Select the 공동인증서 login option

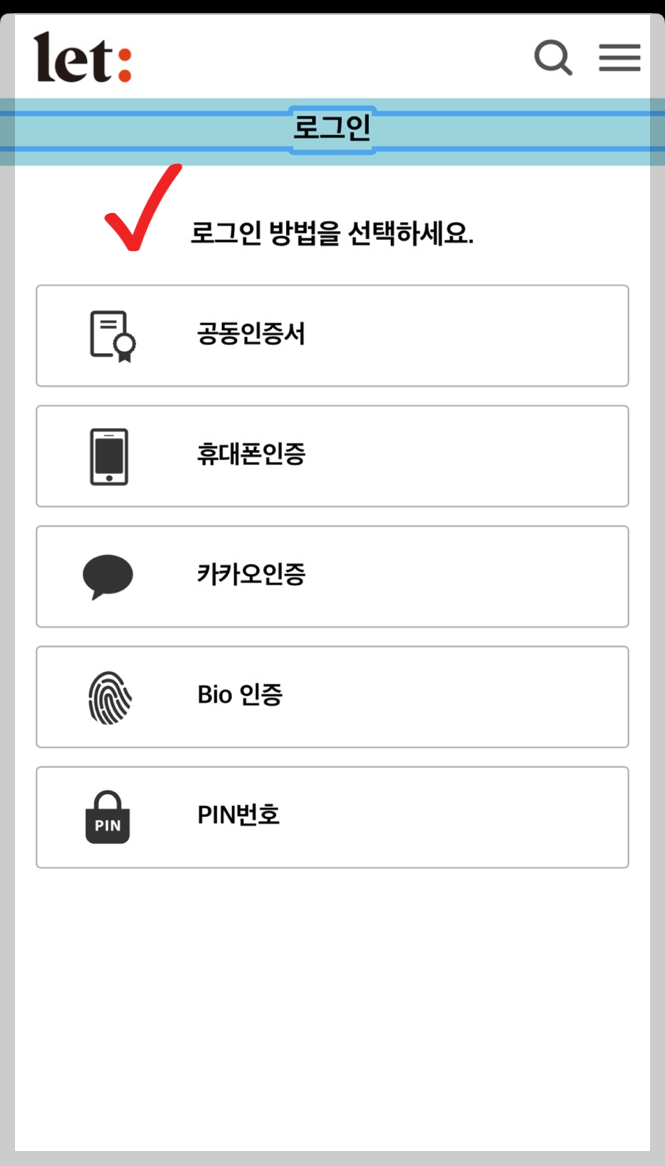click(332, 335)
